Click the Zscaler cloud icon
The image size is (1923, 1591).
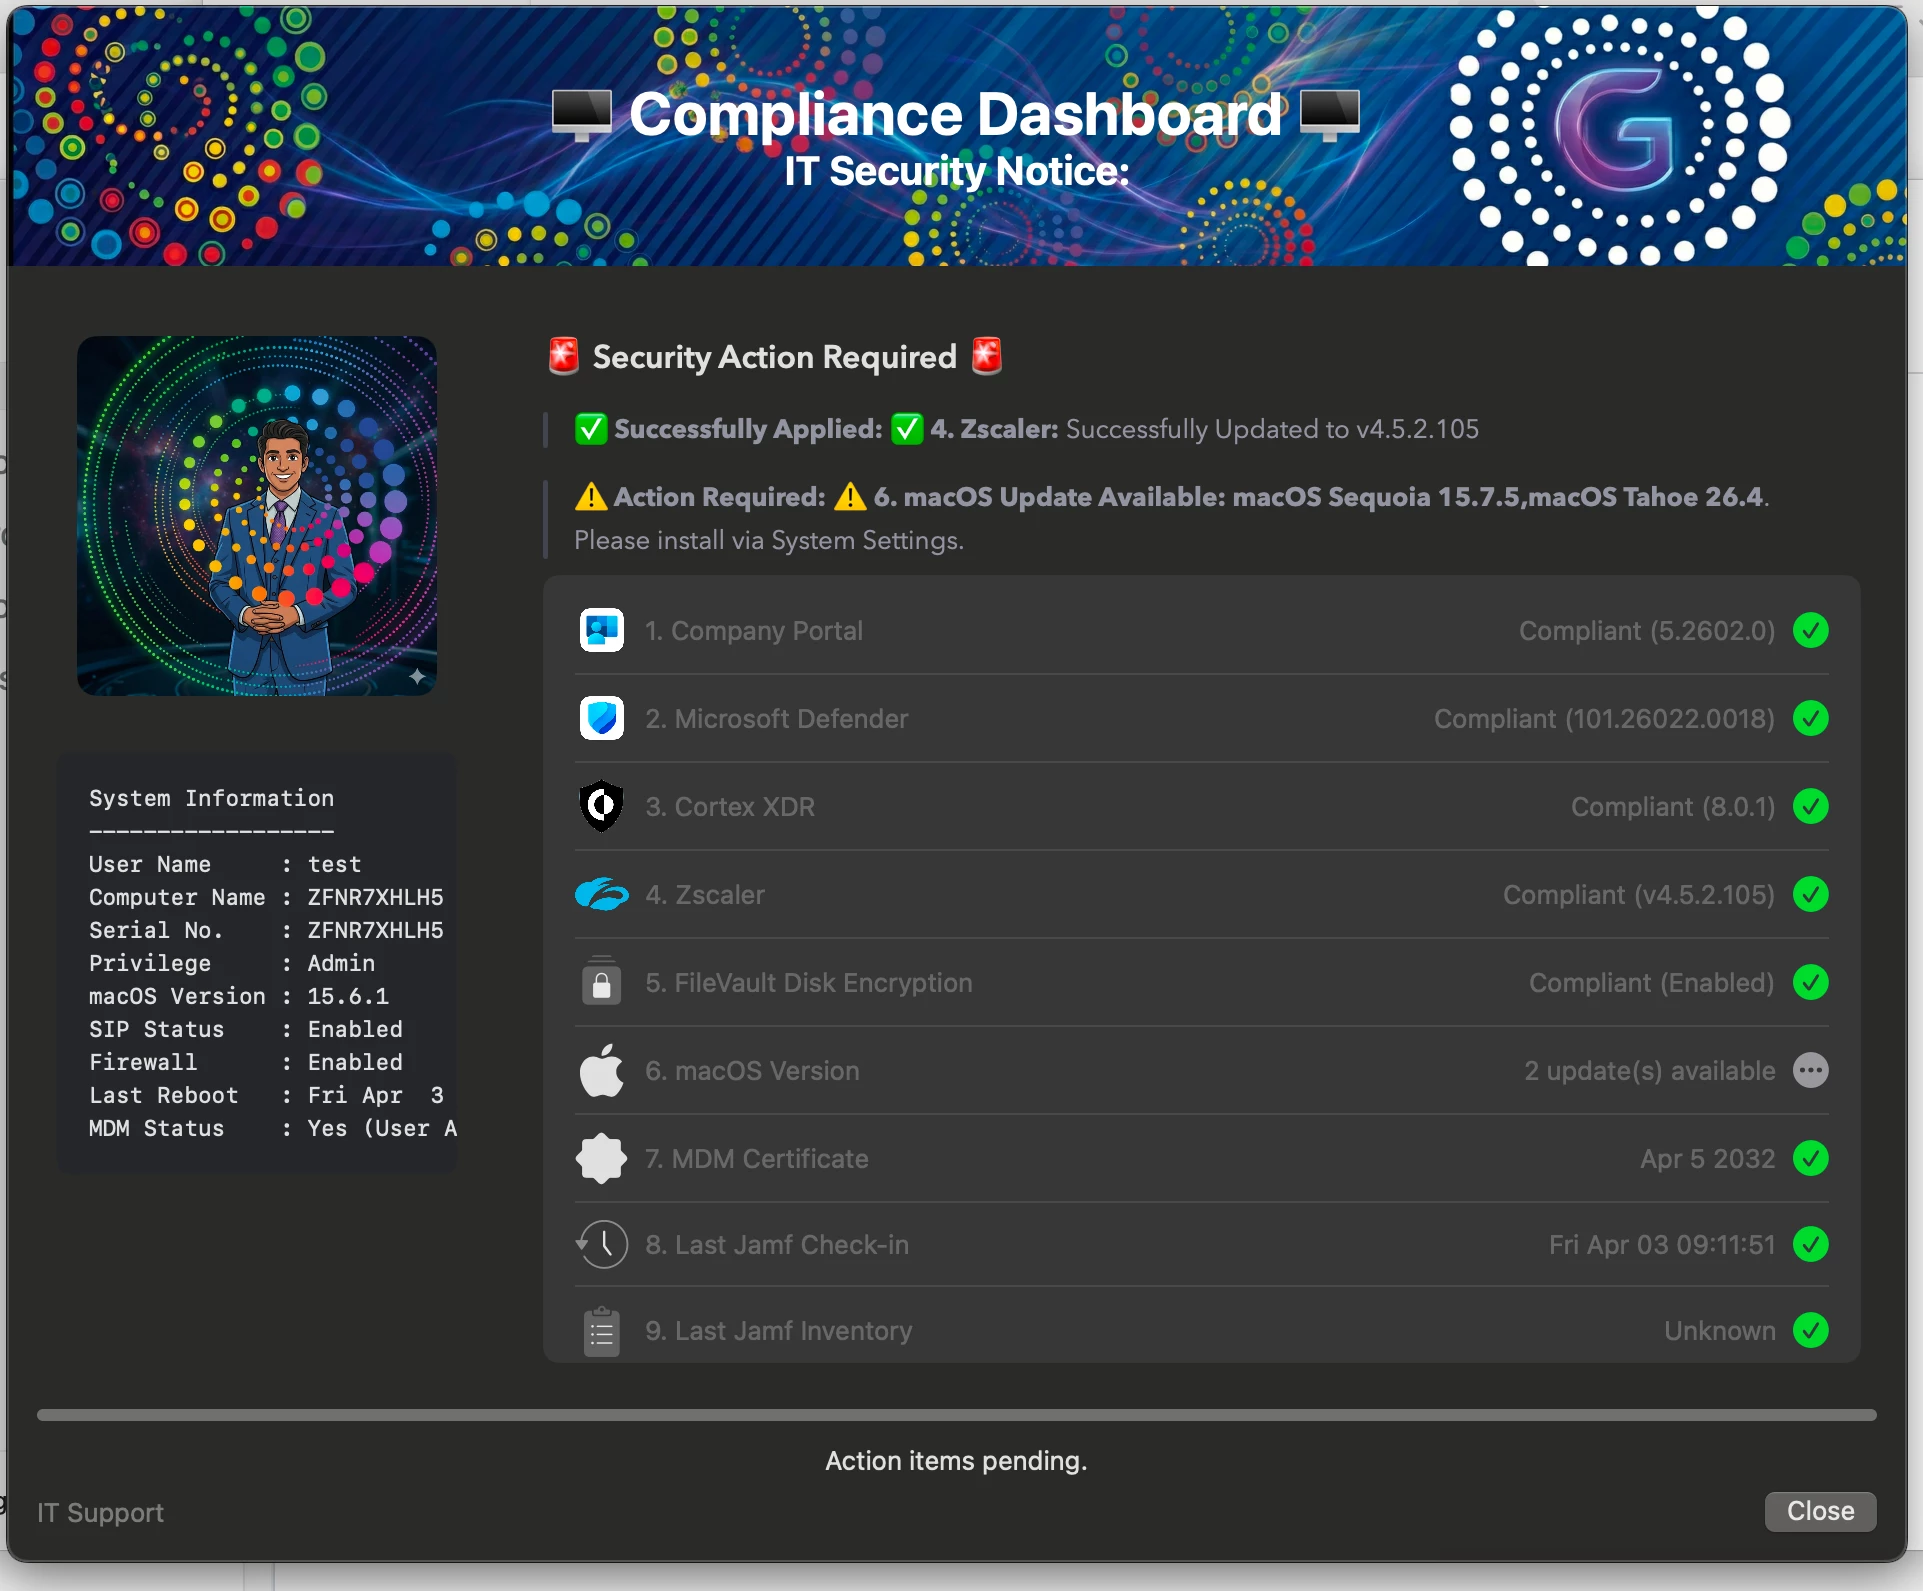601,894
